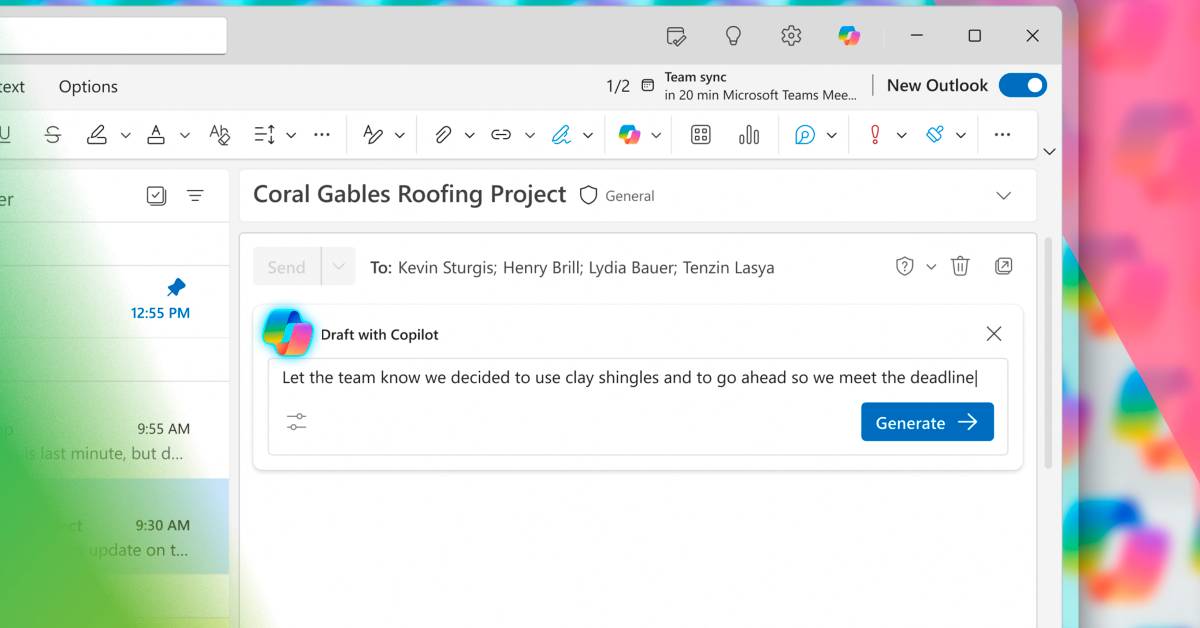Pop out the draft into new window
The image size is (1200, 628).
(1004, 266)
